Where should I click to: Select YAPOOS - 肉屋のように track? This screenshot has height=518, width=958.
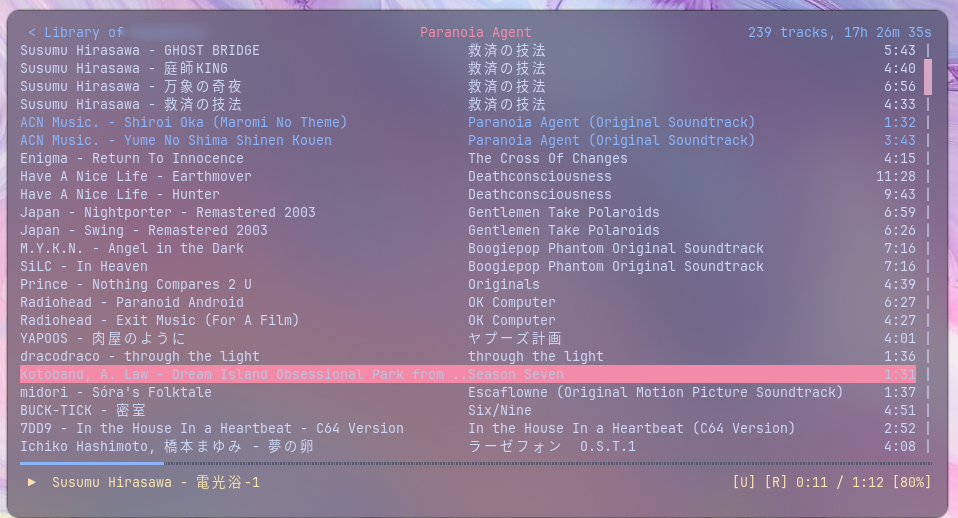[103, 338]
